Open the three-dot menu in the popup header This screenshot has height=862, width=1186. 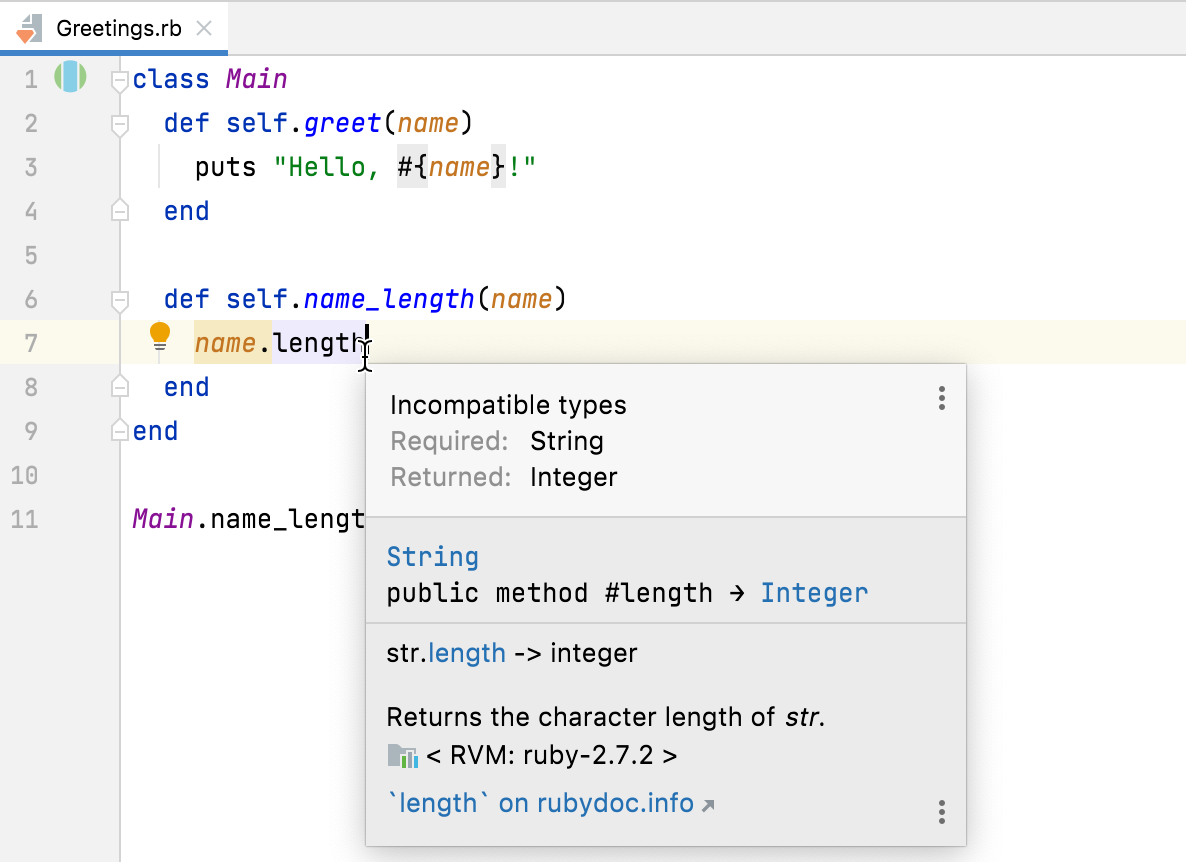click(x=941, y=398)
